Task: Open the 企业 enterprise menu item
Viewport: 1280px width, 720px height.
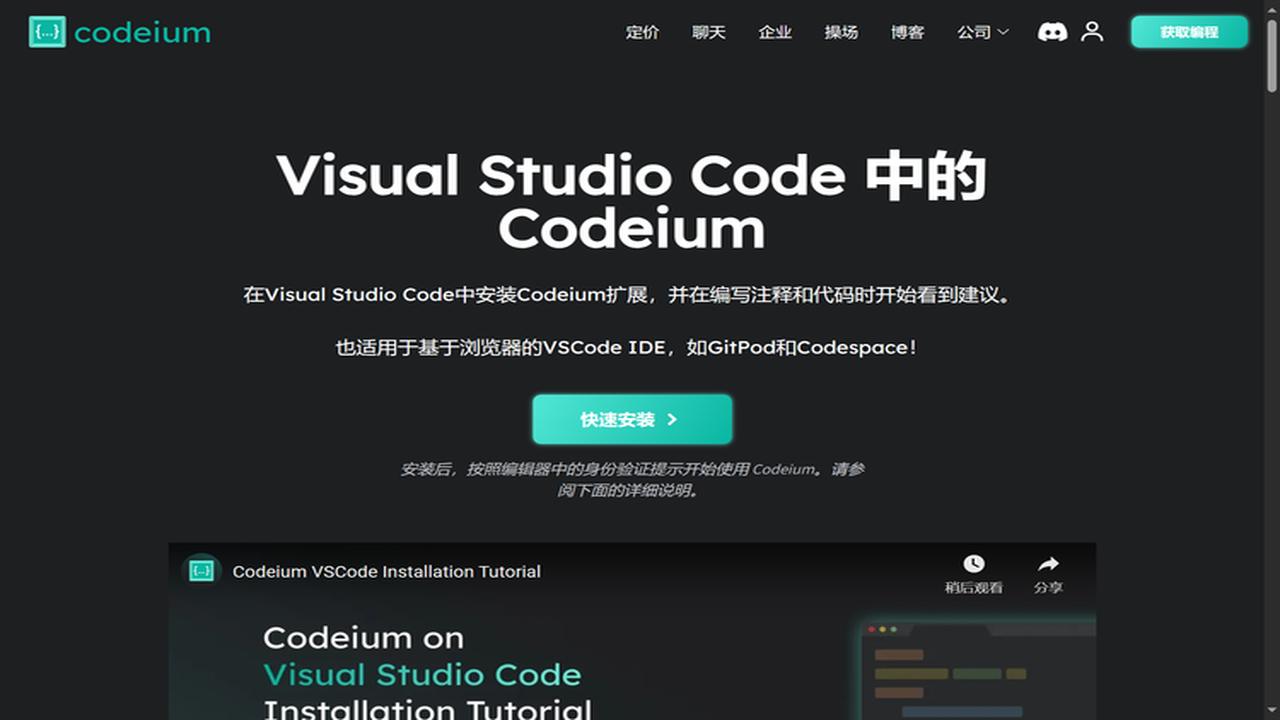Action: coord(775,32)
